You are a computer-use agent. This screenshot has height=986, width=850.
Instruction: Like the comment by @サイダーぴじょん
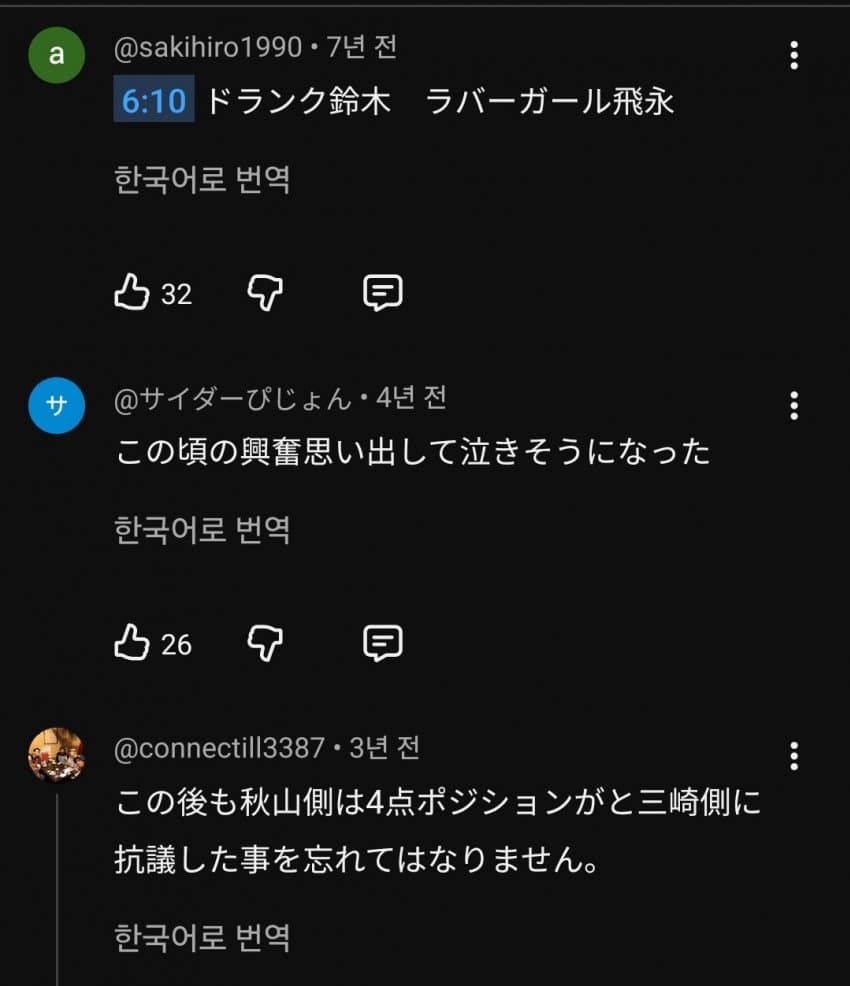[x=132, y=642]
